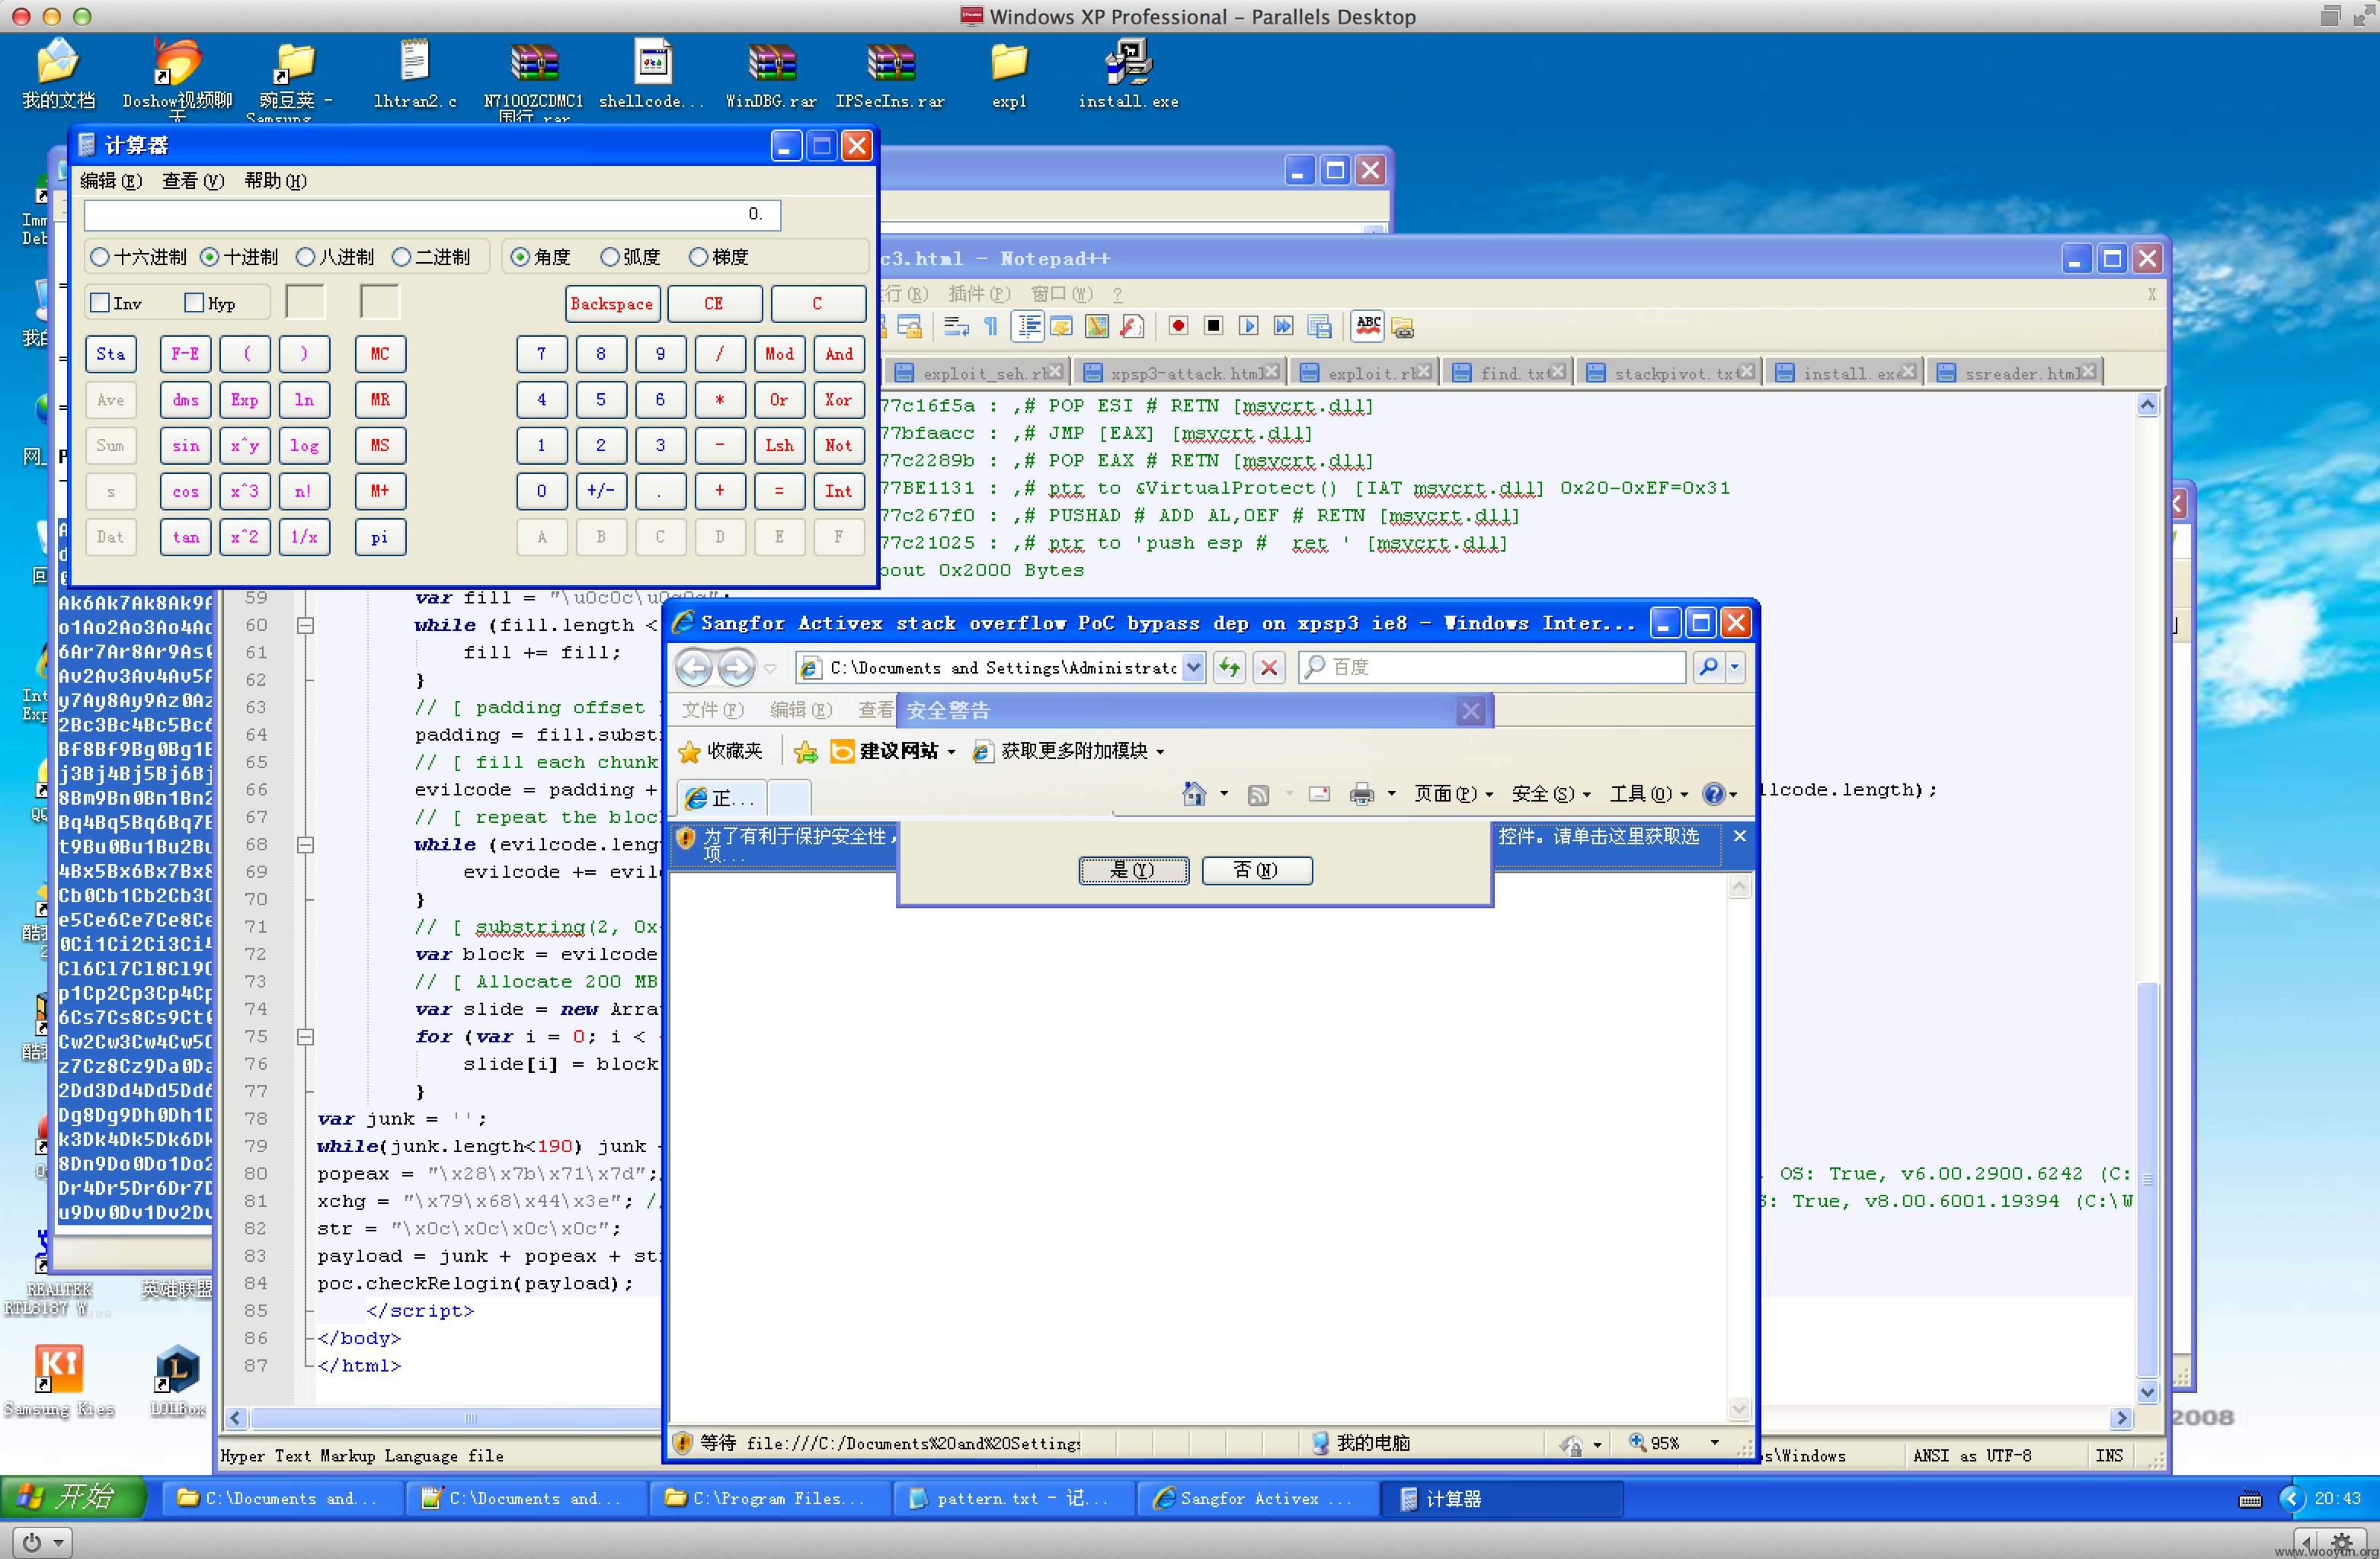2380x1559 pixels.
Task: Toggle ABC spell check icon in Notepad++
Action: [1368, 326]
